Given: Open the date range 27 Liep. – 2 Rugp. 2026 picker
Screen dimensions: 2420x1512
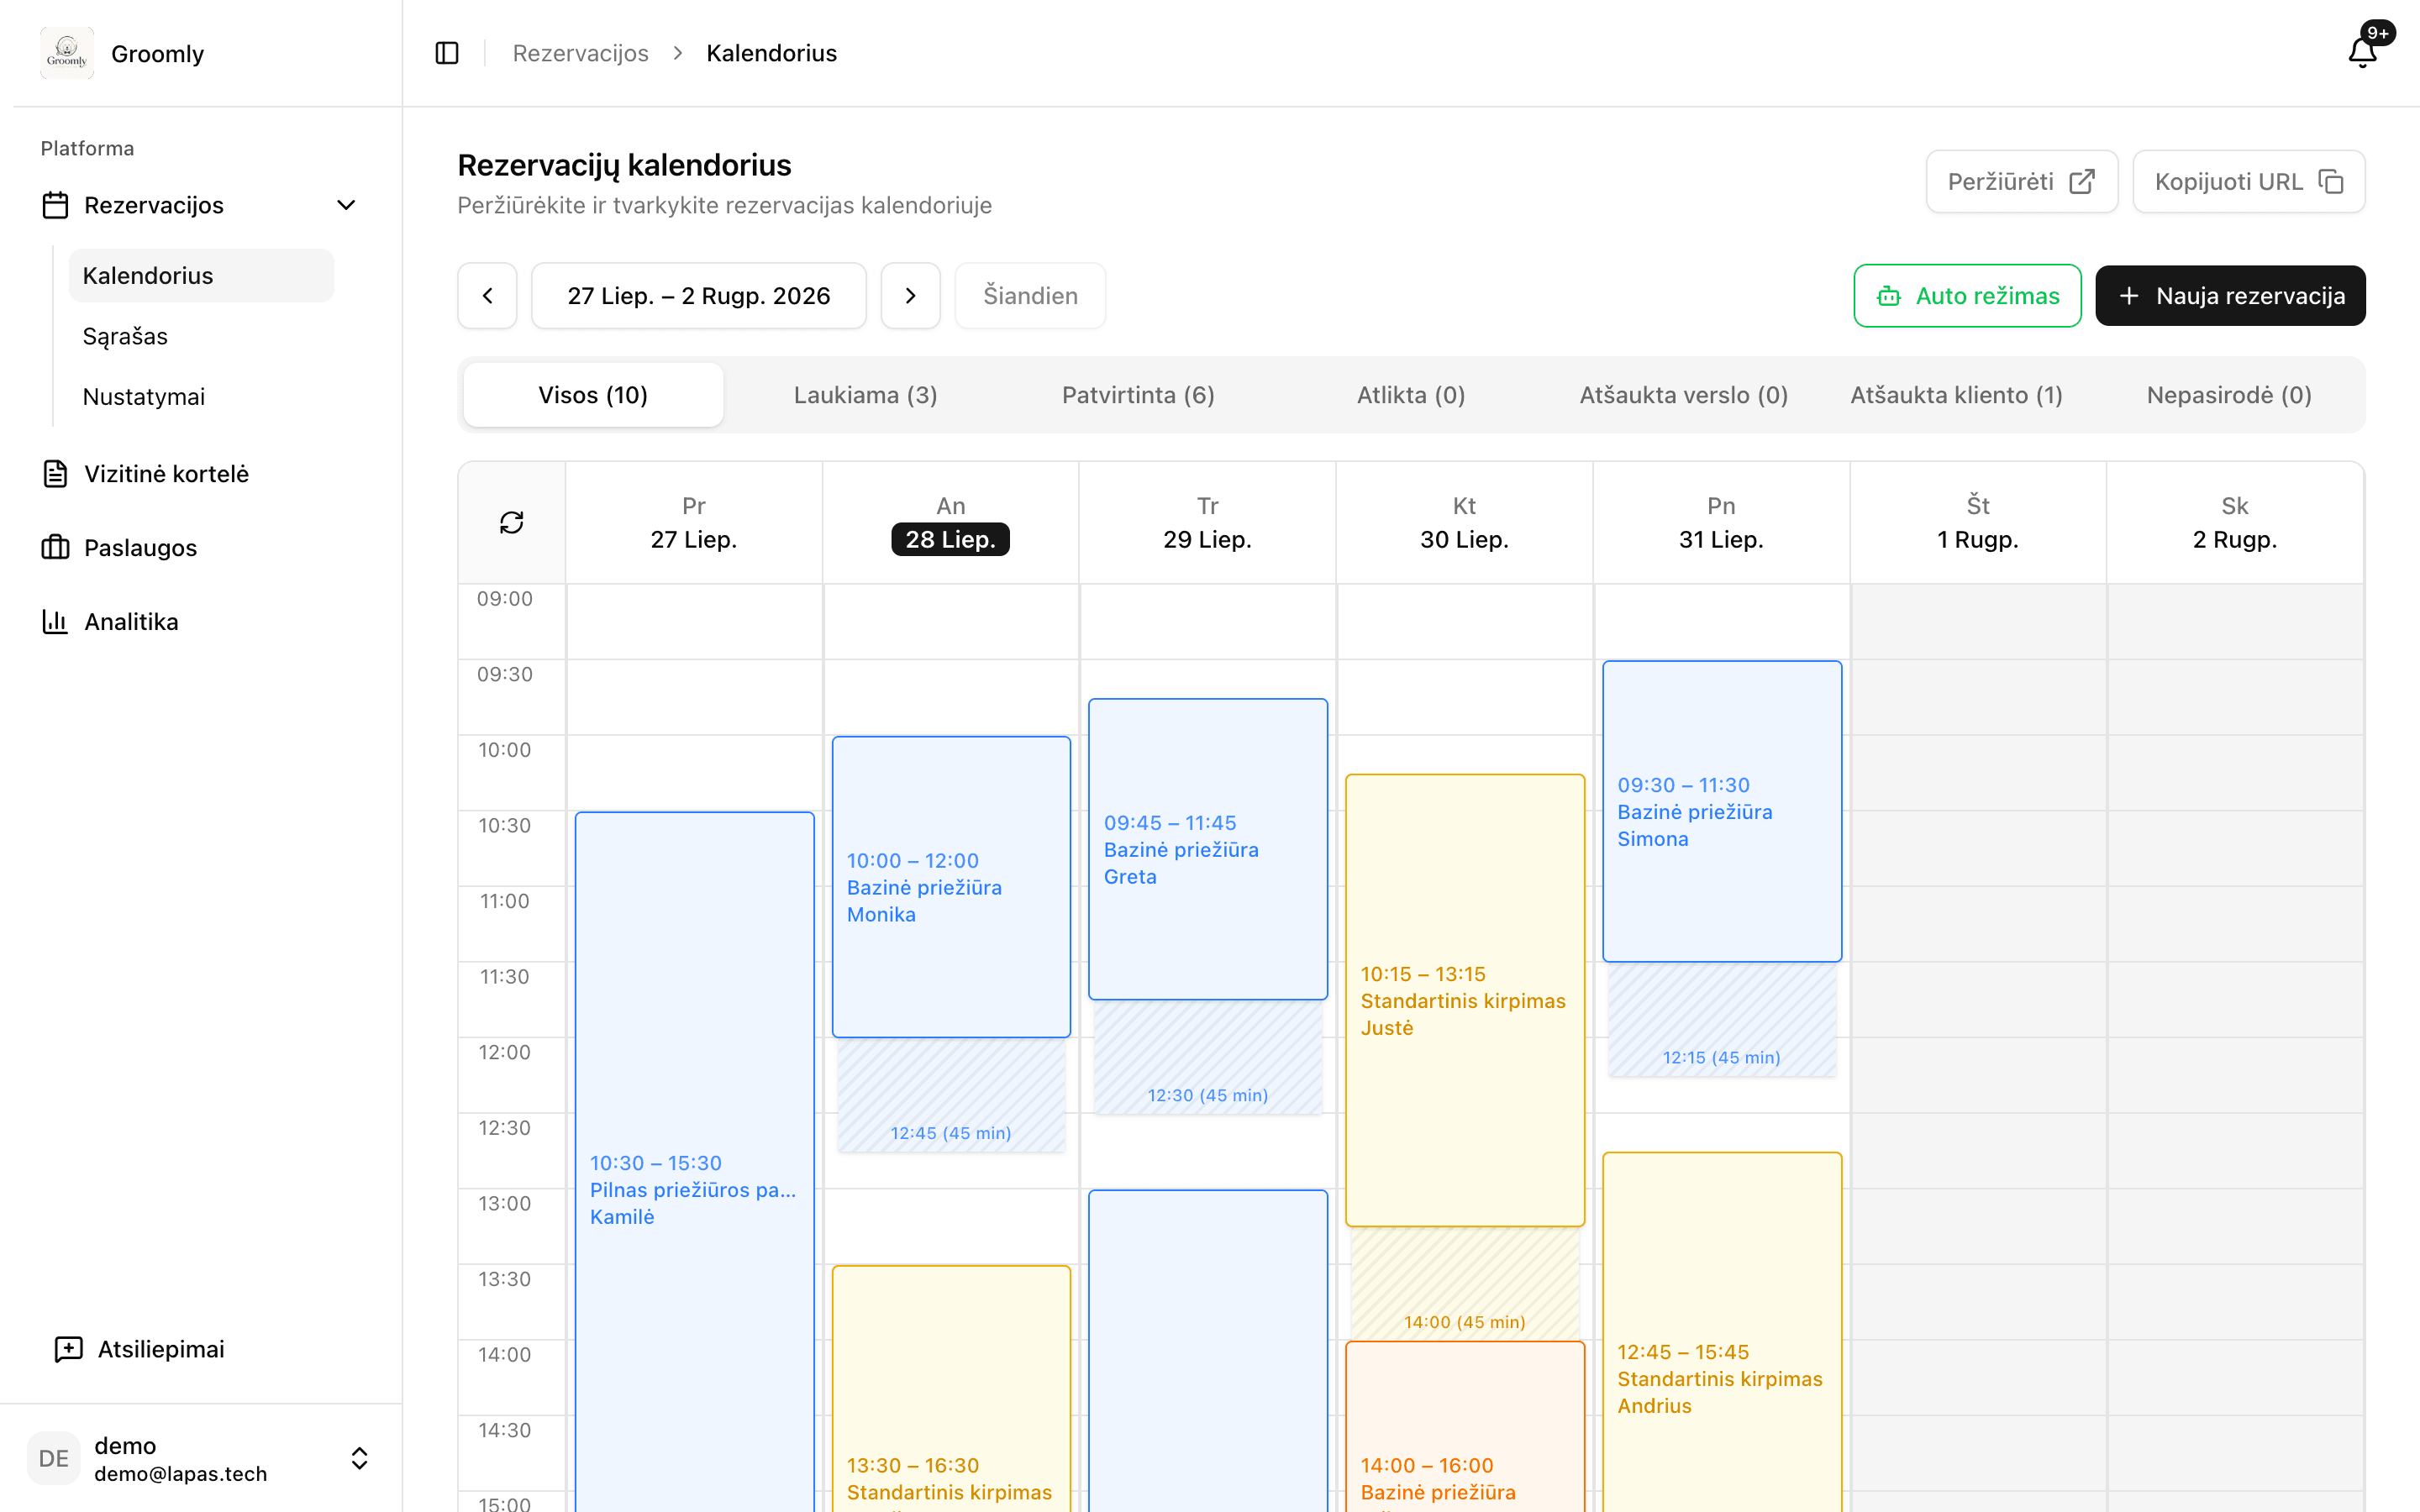Looking at the screenshot, I should 699,296.
